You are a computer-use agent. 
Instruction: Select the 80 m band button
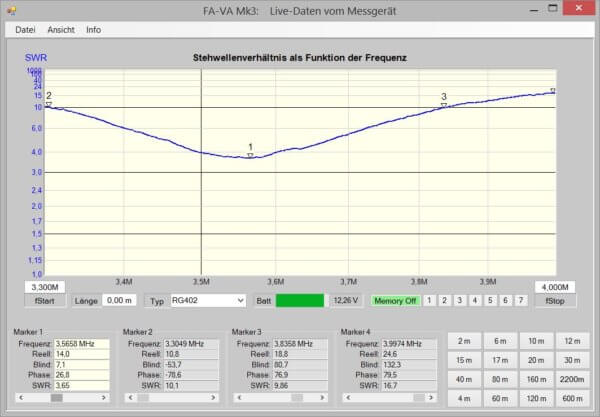coord(500,379)
